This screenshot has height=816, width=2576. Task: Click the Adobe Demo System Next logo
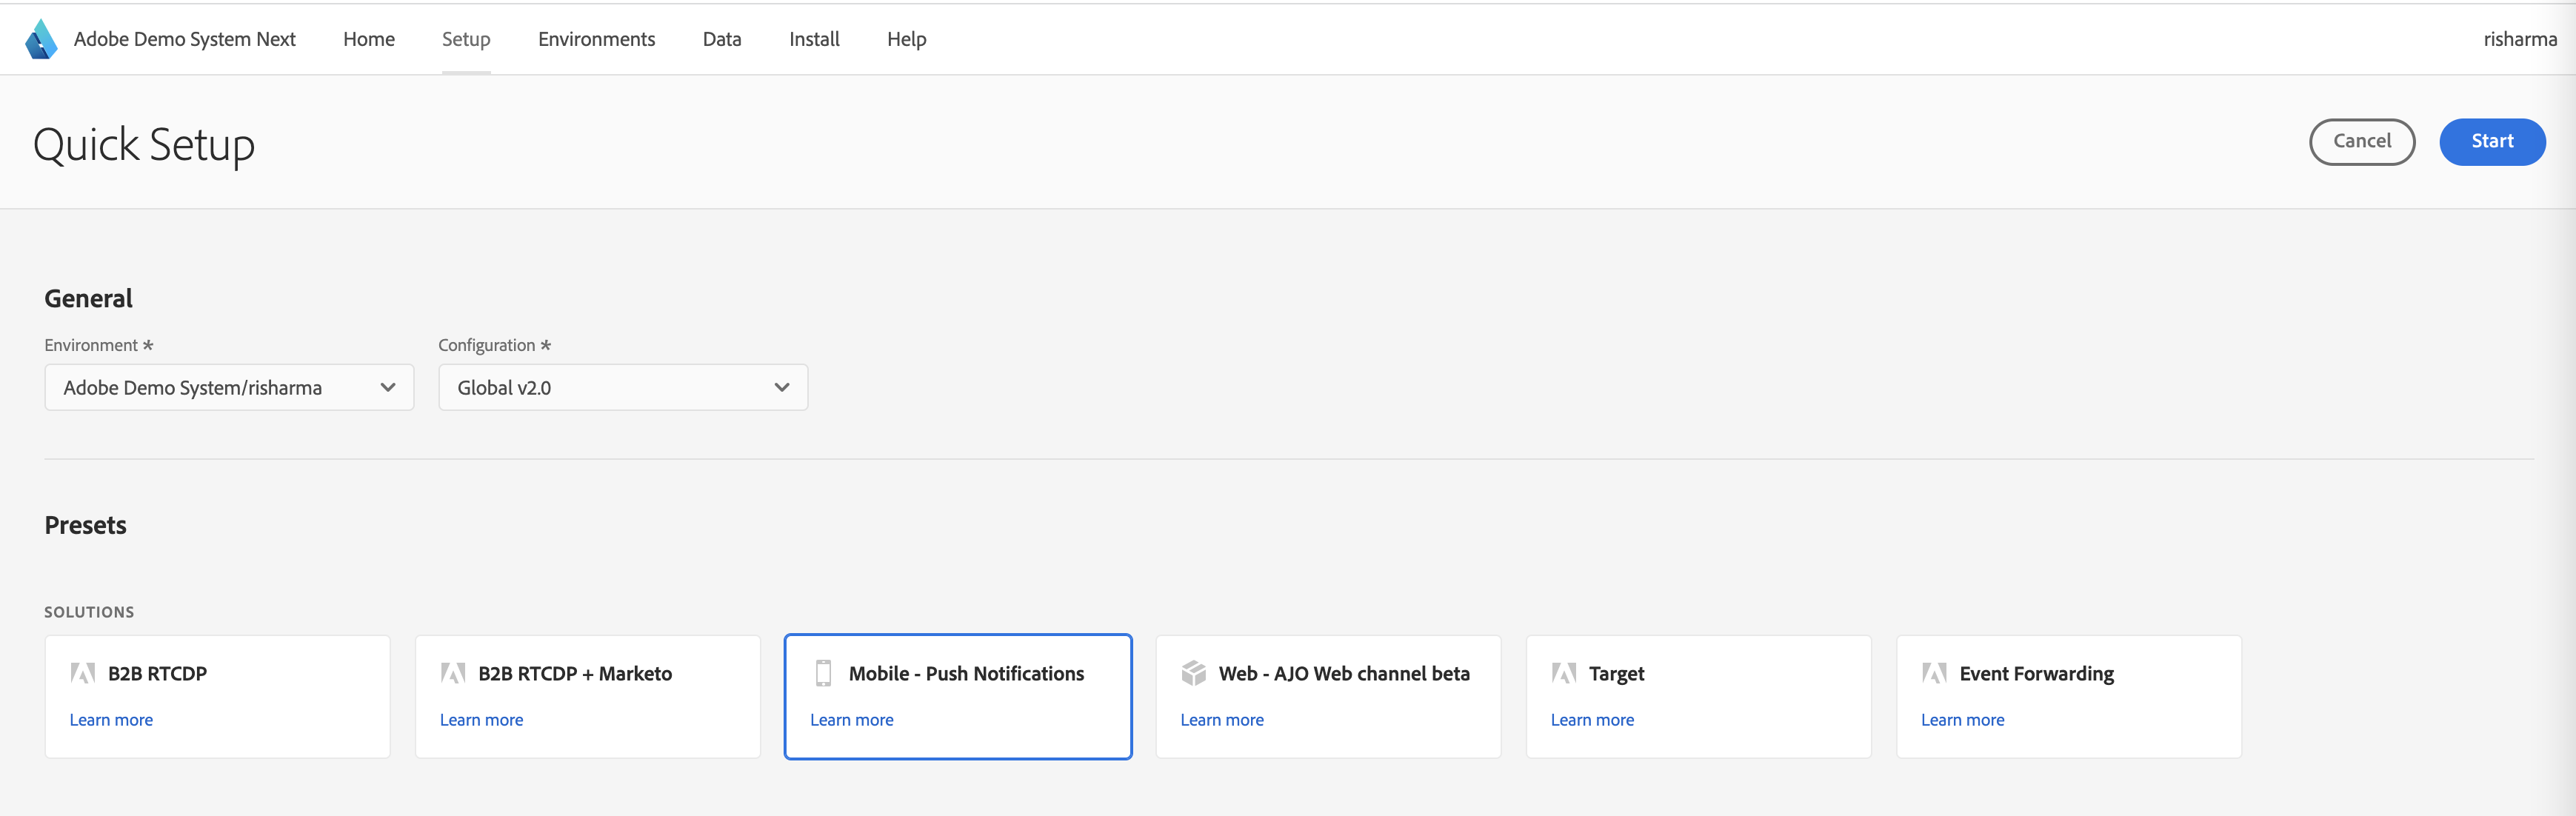[x=41, y=39]
